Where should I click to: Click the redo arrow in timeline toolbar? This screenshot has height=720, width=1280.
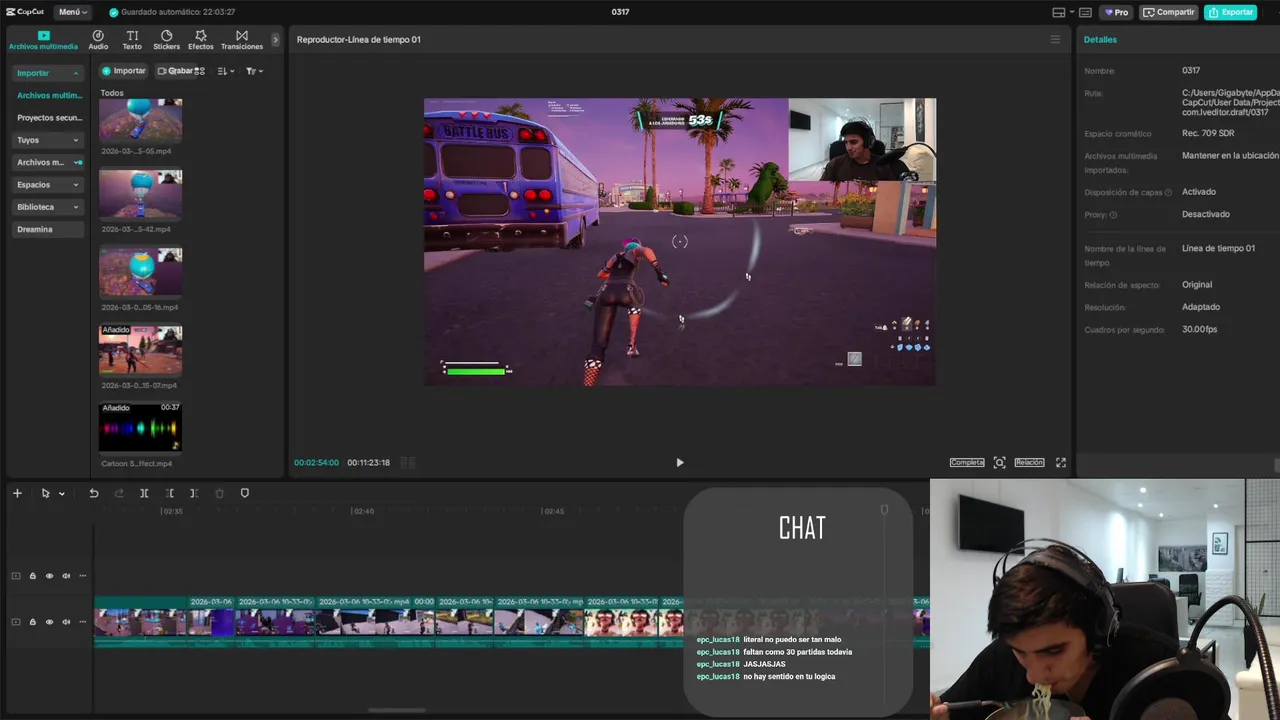coord(119,493)
